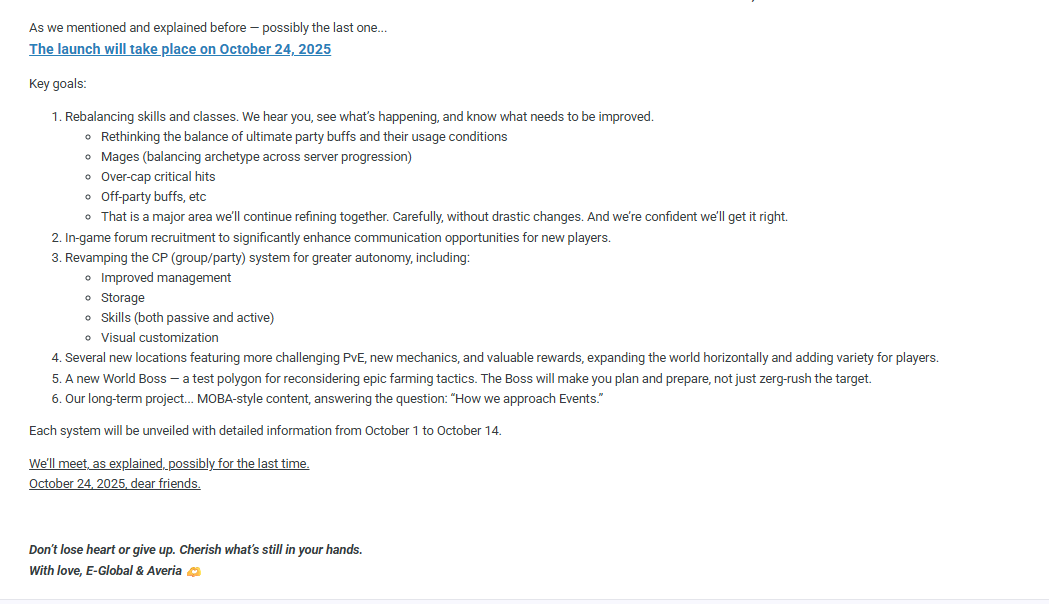Click the "Key goals:" heading text
The image size is (1049, 604).
pyautogui.click(x=58, y=84)
